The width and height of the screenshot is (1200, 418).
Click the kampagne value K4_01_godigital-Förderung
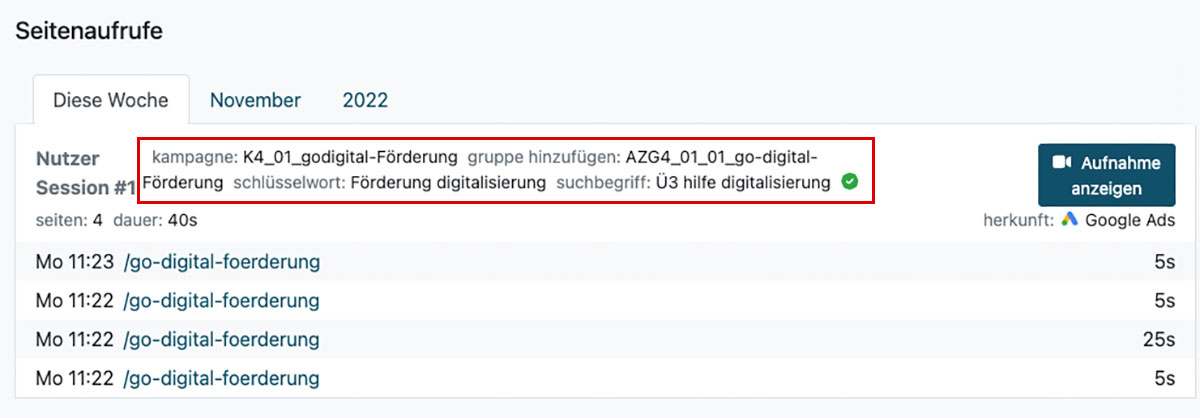(350, 156)
